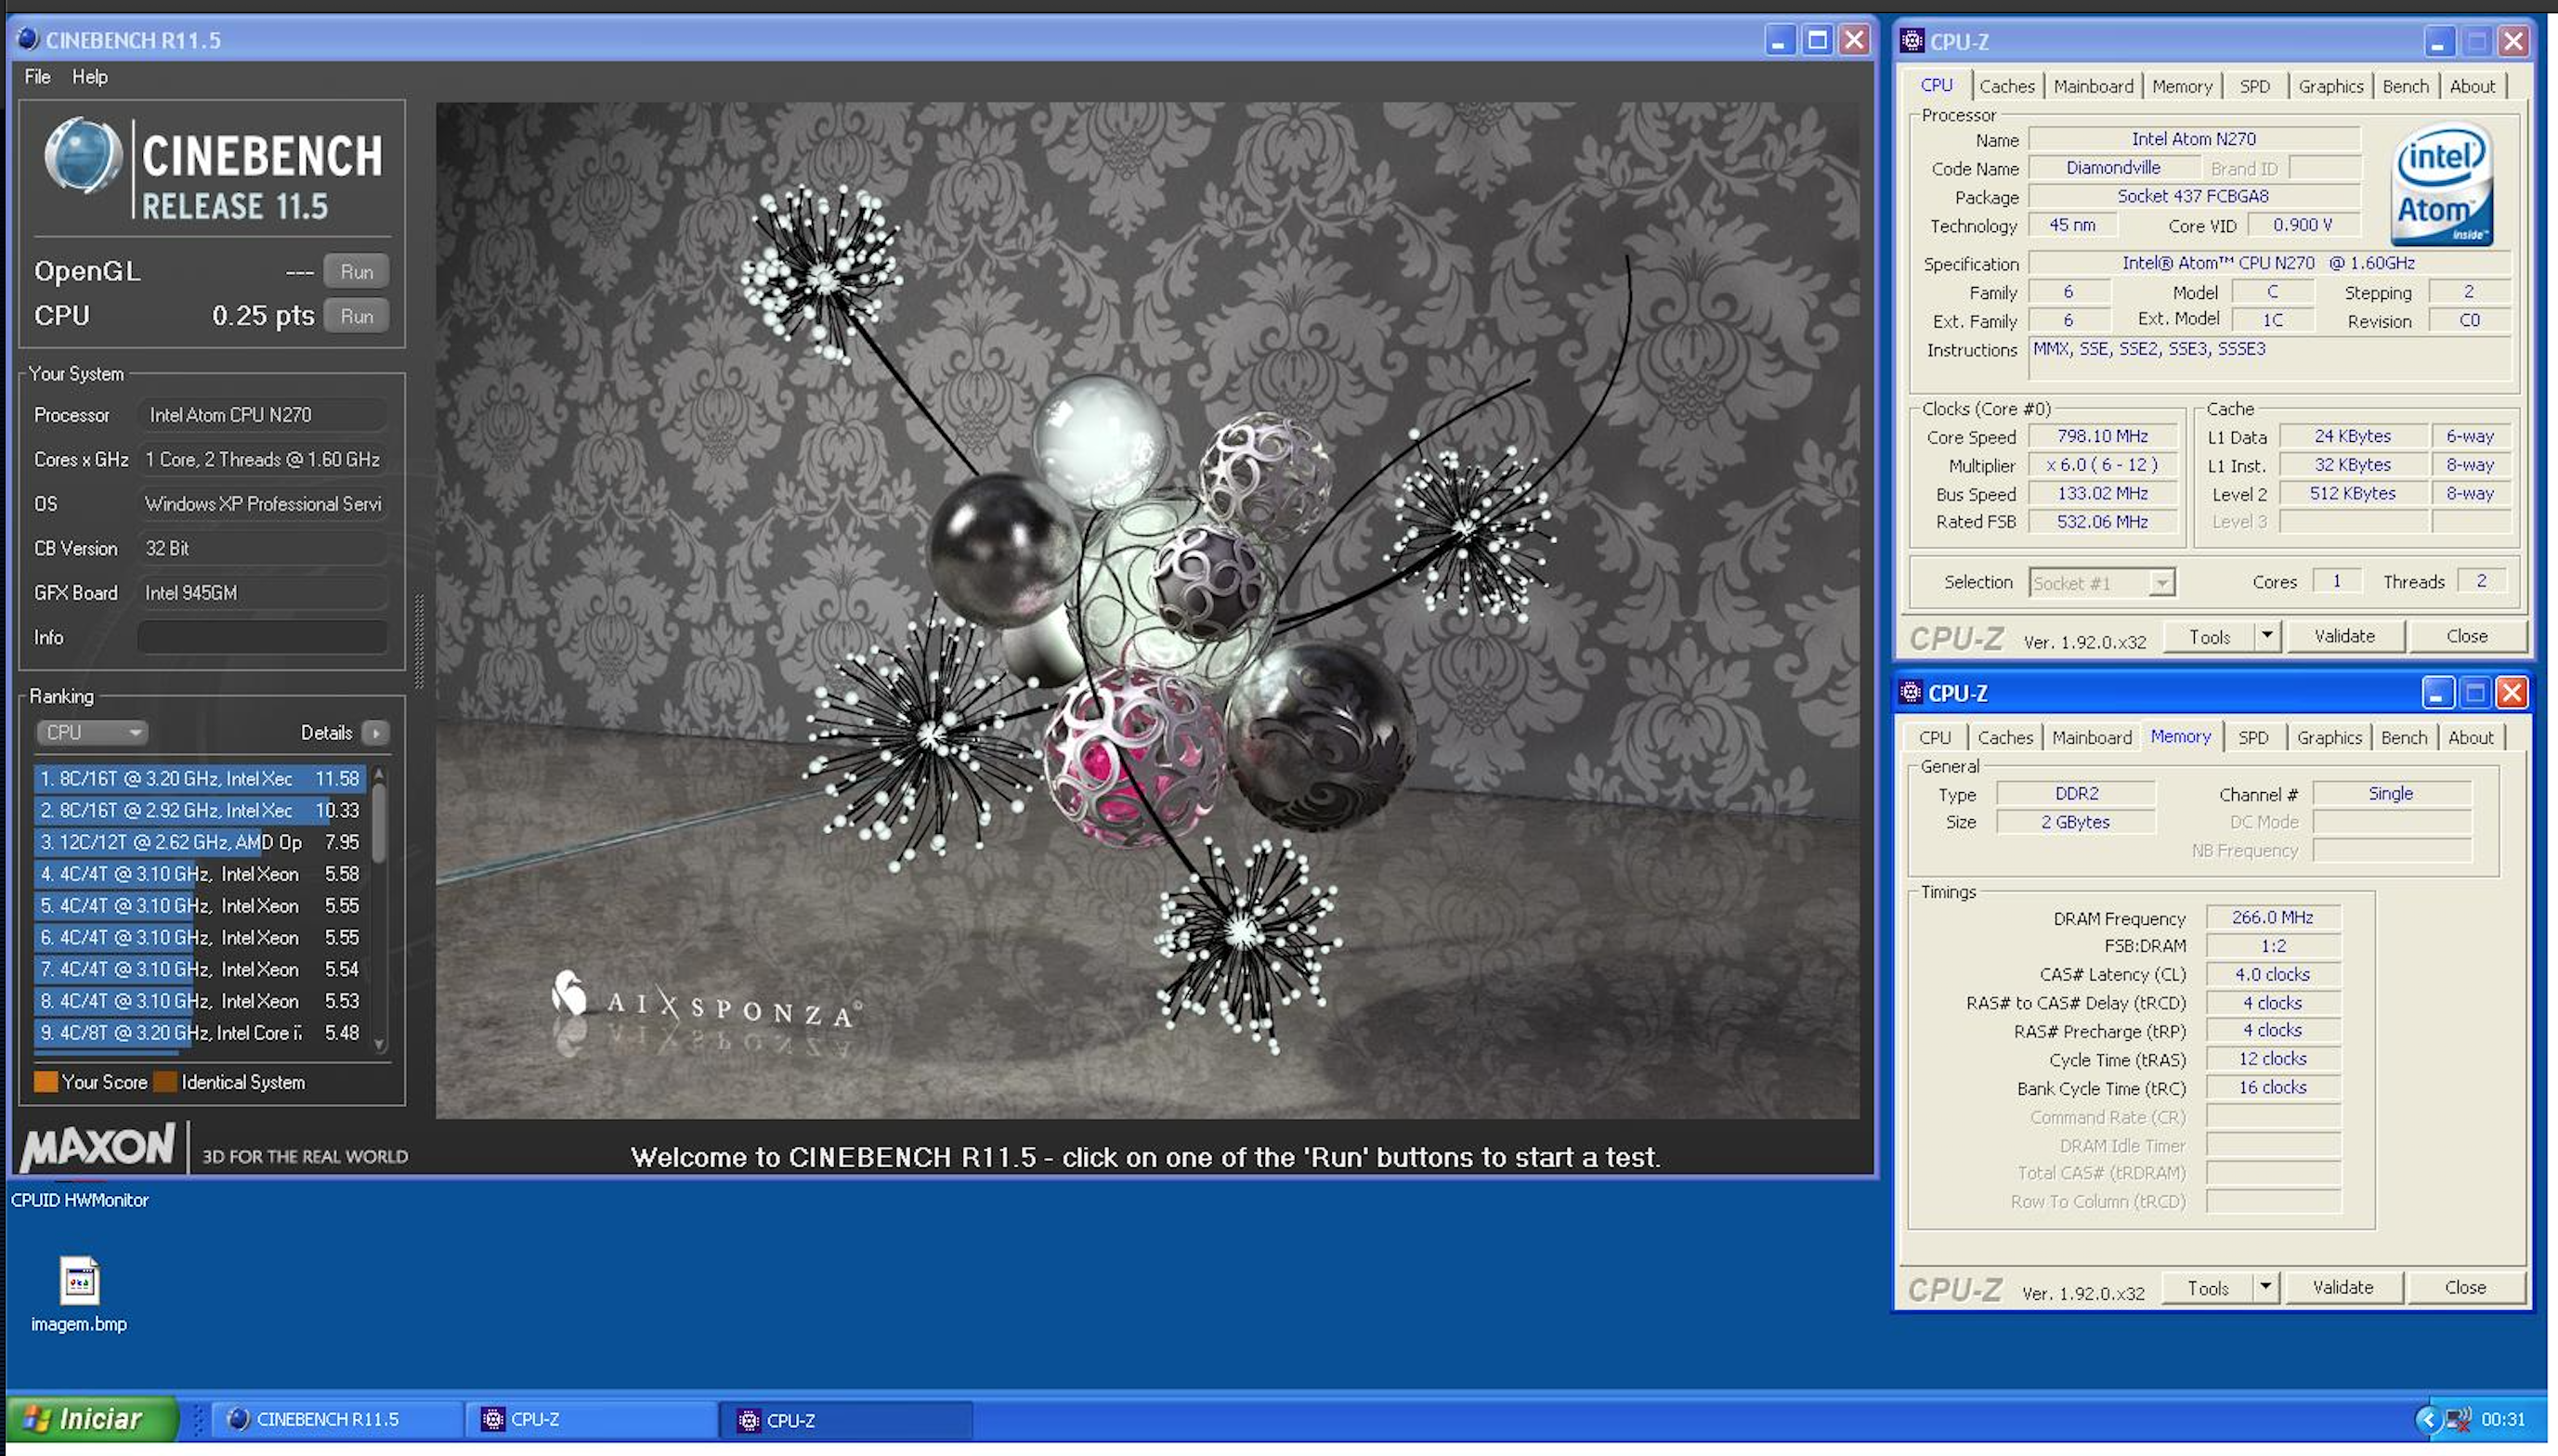Minimize the Cinebench window
The image size is (2558, 1456).
(x=1778, y=40)
